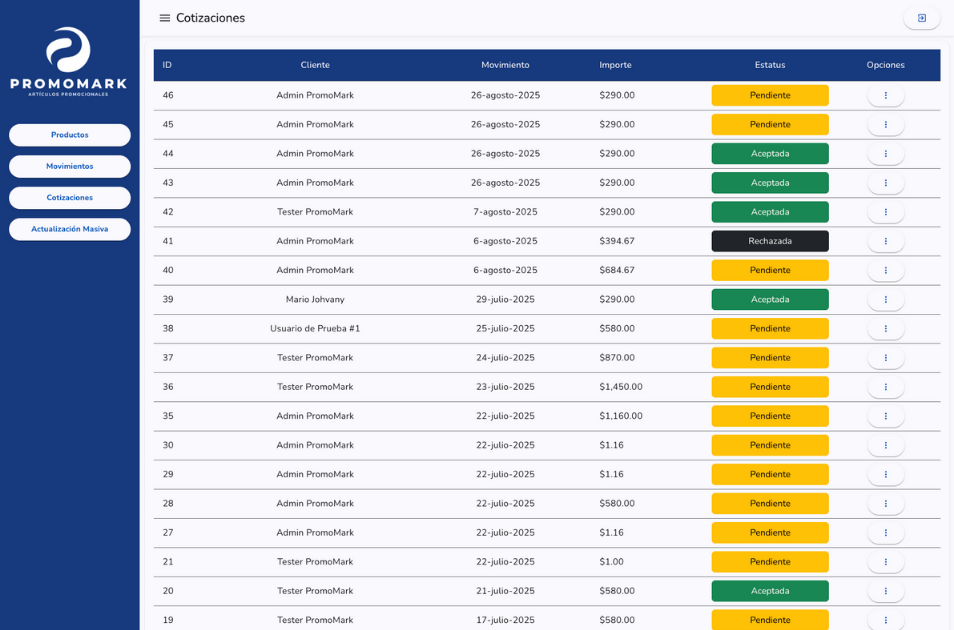
Task: Select Cotizaciones in the sidebar
Action: coord(70,198)
